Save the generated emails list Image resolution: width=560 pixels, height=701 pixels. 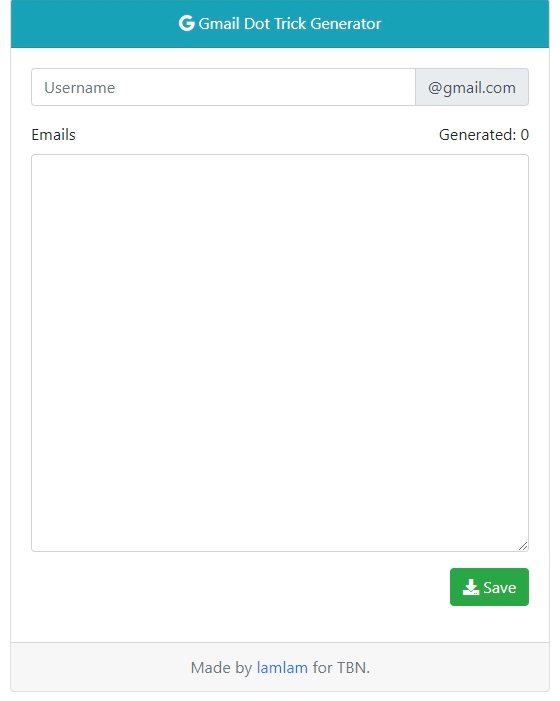(x=489, y=587)
